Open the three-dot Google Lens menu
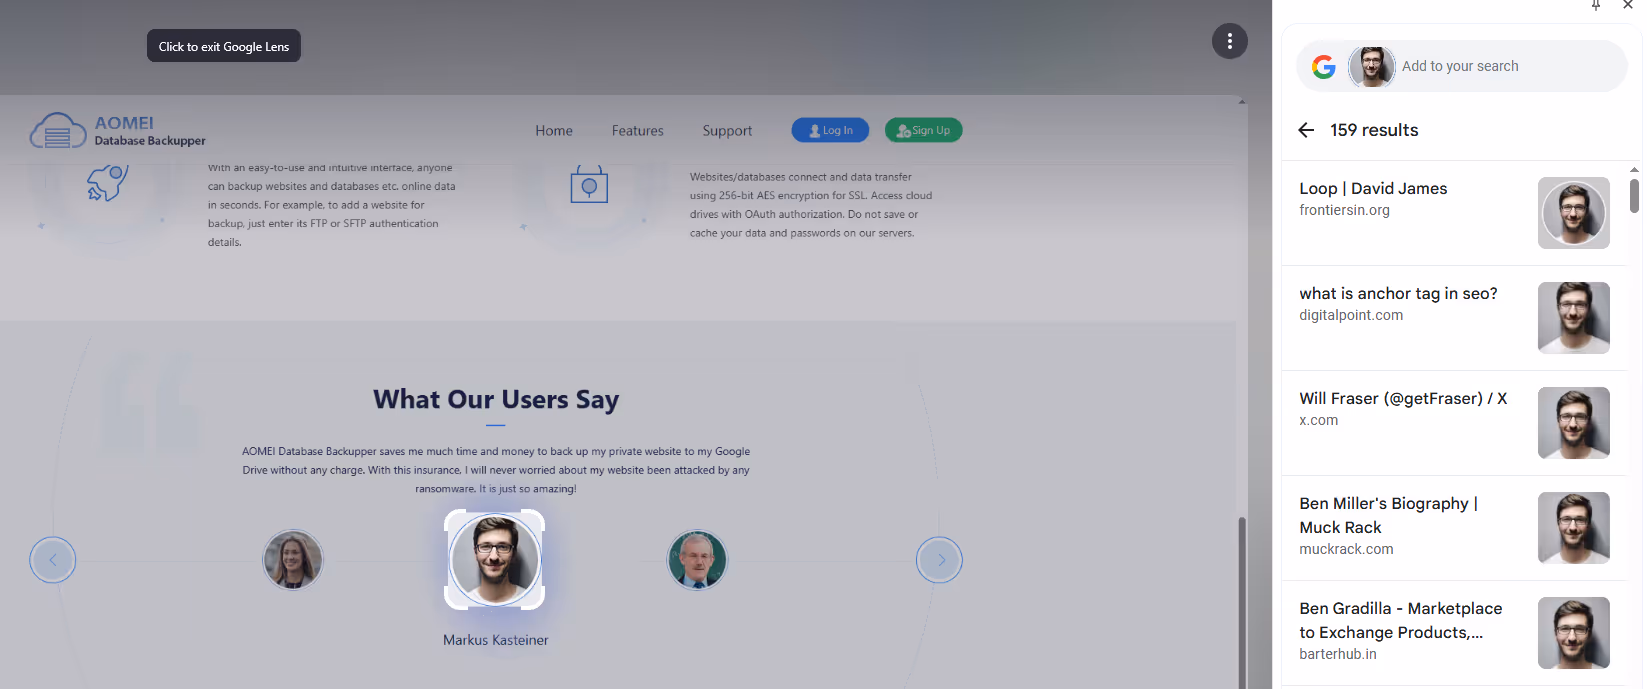Viewport: 1647px width, 689px height. tap(1229, 41)
